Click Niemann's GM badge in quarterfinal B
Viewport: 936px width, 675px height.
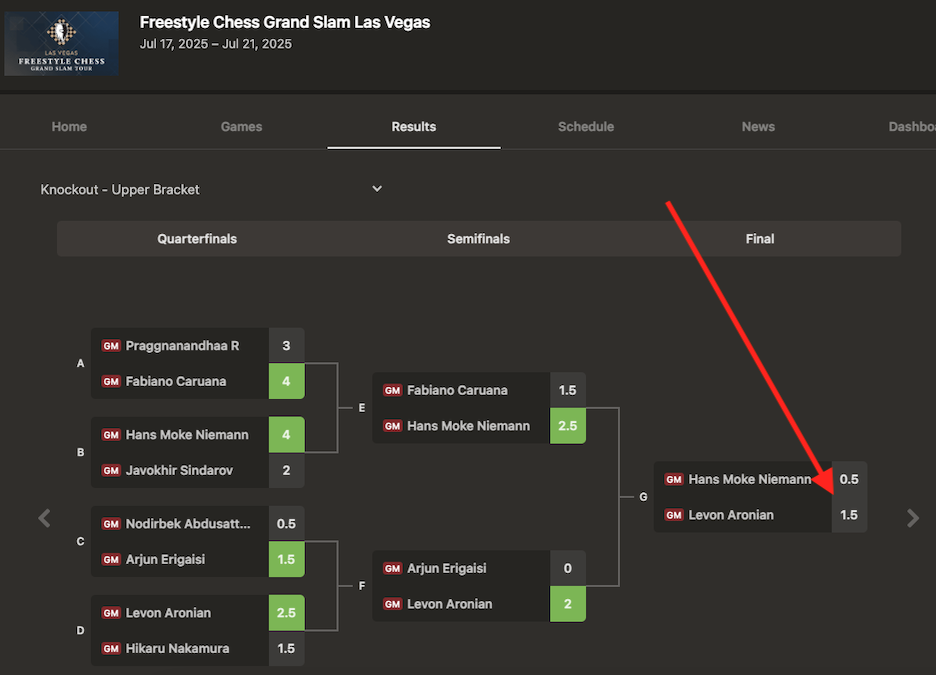pyautogui.click(x=111, y=435)
